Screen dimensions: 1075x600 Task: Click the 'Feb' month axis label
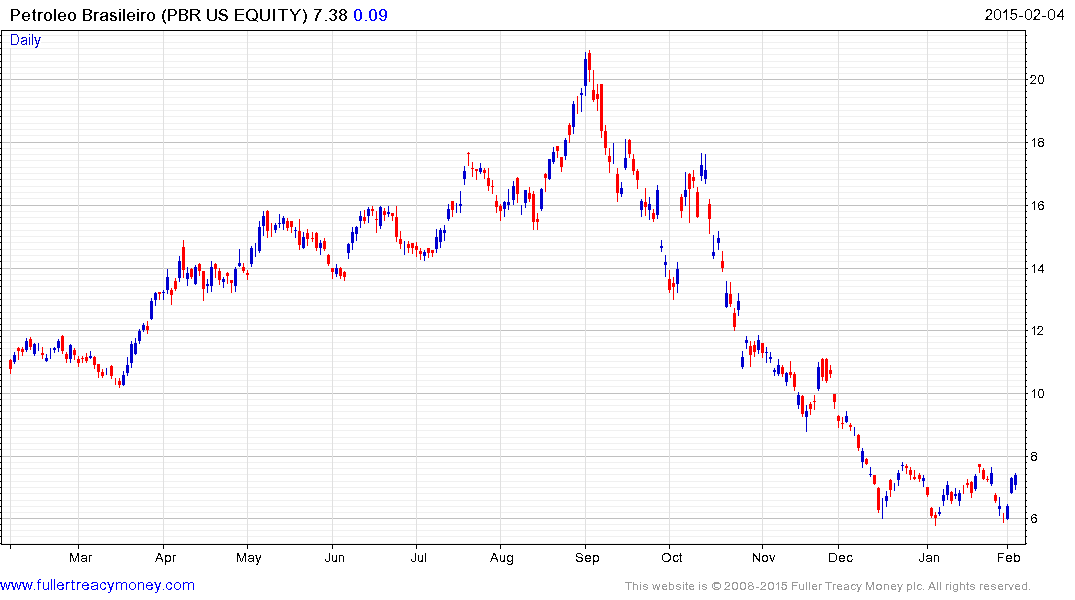tap(1008, 557)
